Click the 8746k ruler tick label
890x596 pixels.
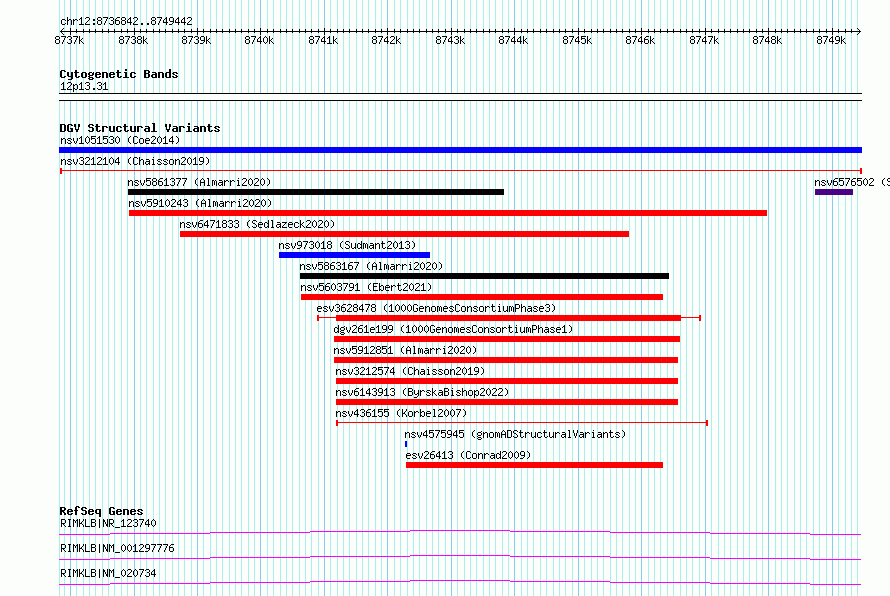click(x=640, y=40)
